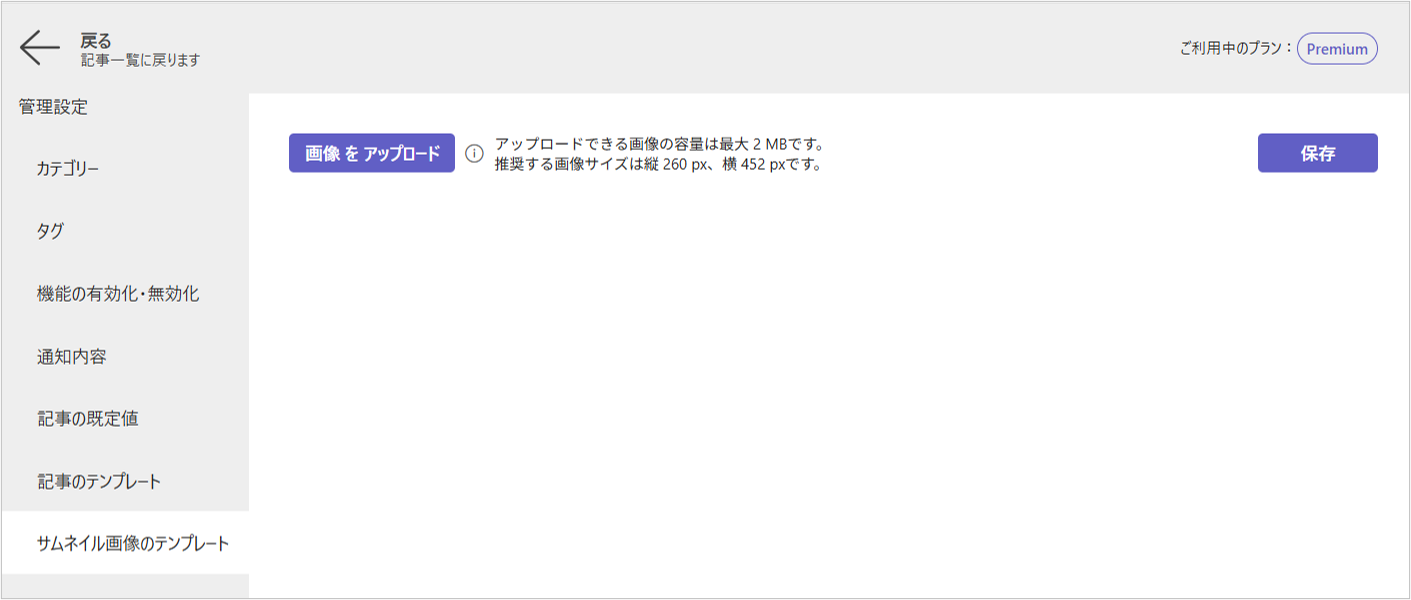Open the 通知内容 section
The image size is (1411, 600).
(71, 356)
